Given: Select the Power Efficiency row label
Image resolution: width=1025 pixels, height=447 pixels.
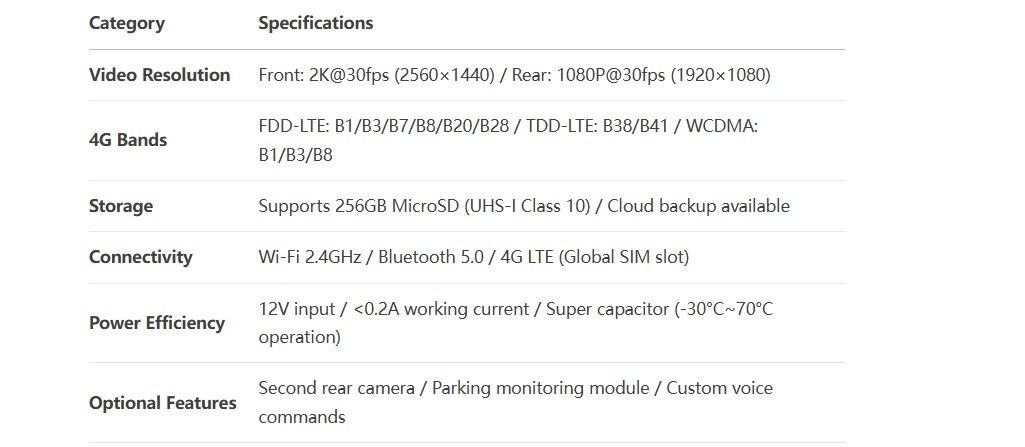Looking at the screenshot, I should [157, 323].
